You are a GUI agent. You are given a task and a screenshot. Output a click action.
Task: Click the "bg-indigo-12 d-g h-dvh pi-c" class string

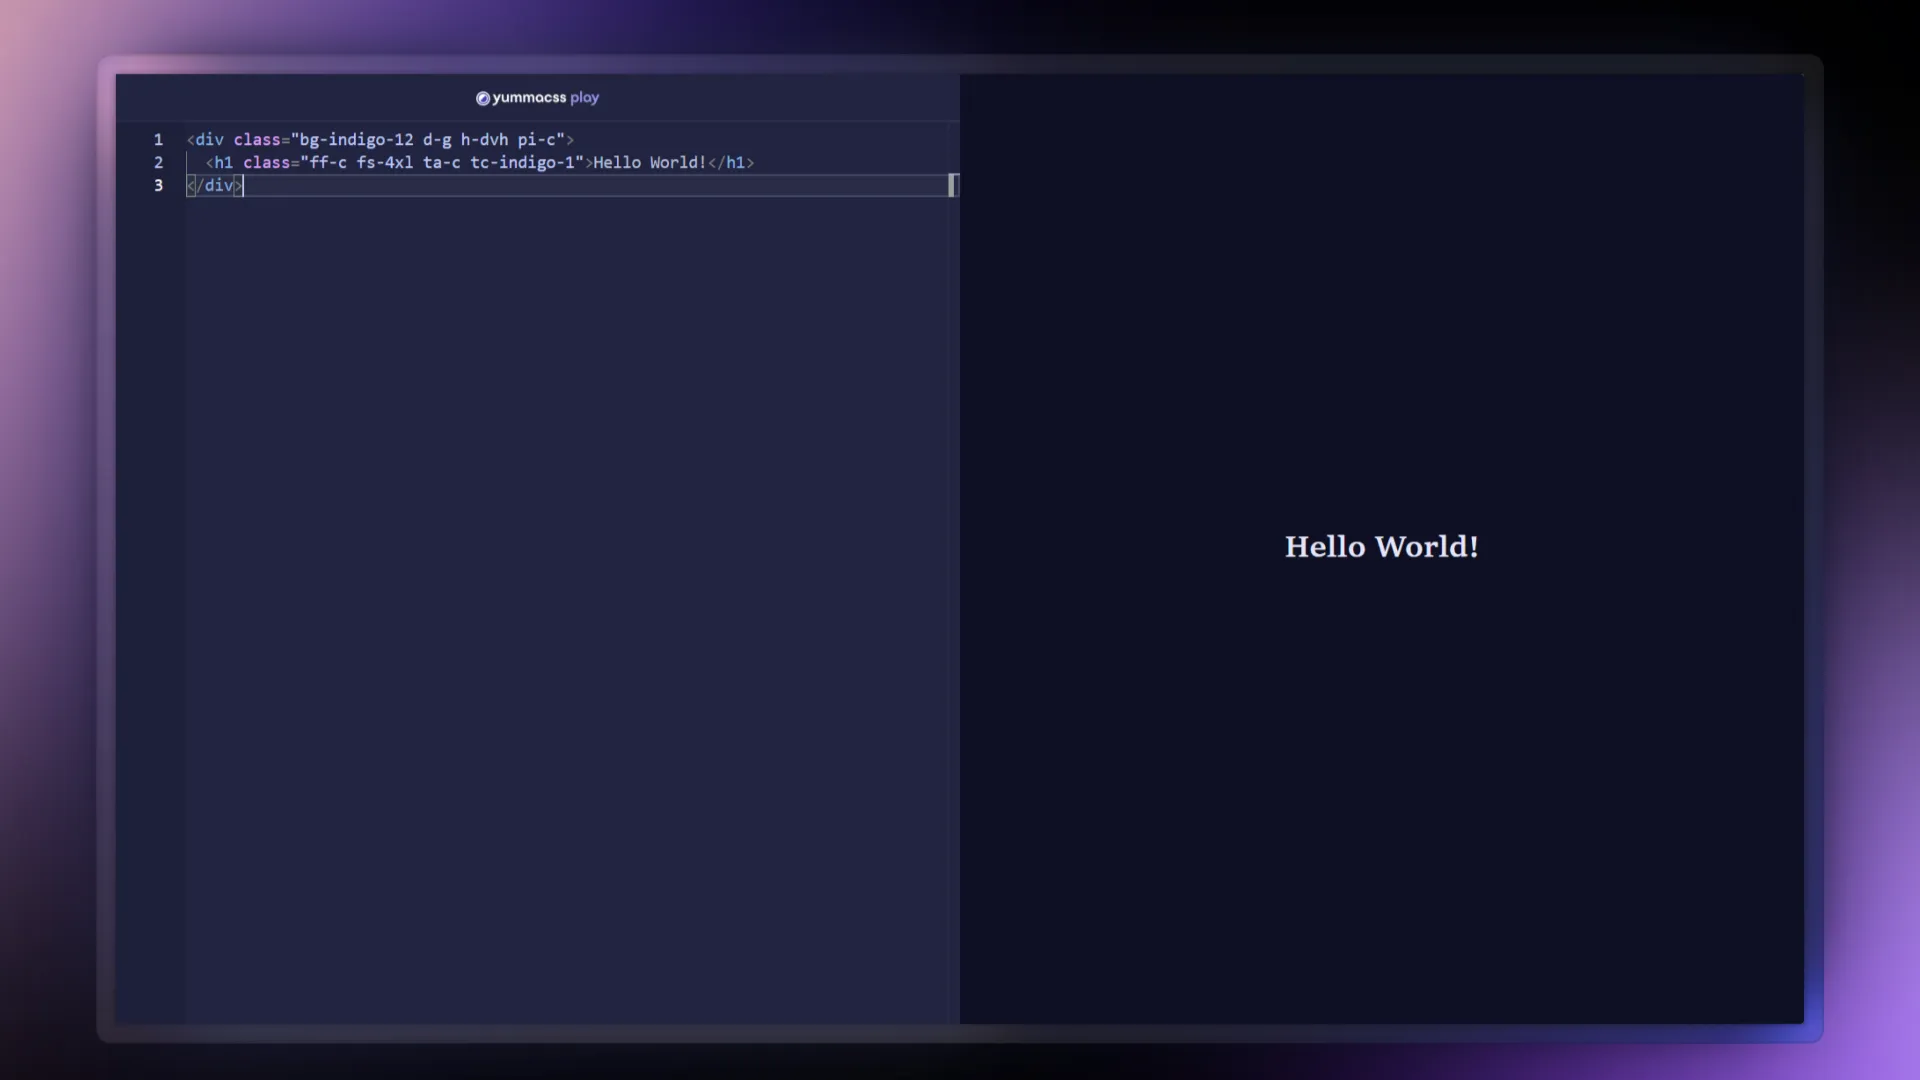428,140
